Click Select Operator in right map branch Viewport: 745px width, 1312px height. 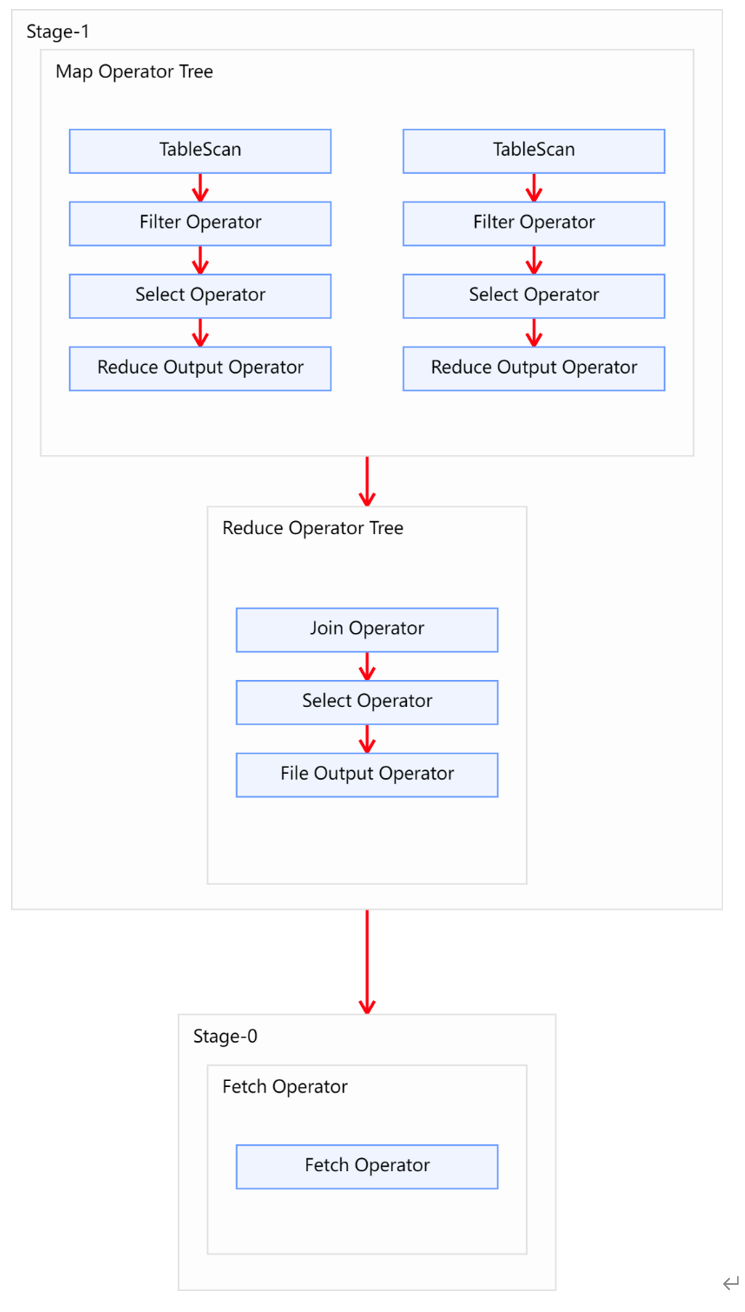pyautogui.click(x=533, y=295)
